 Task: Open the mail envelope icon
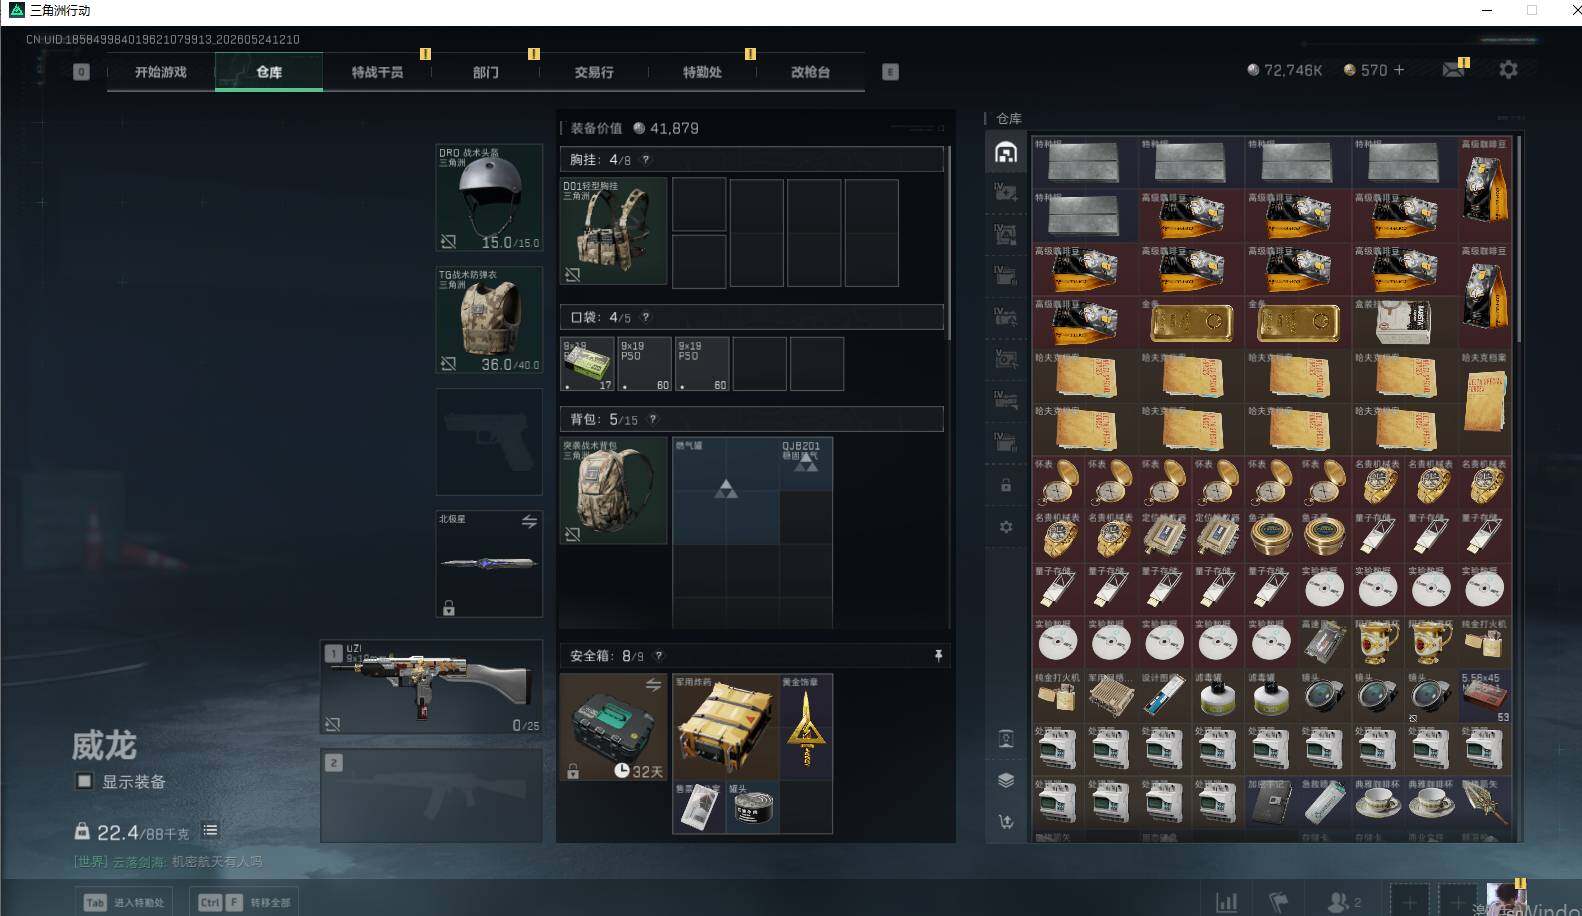click(x=1453, y=70)
